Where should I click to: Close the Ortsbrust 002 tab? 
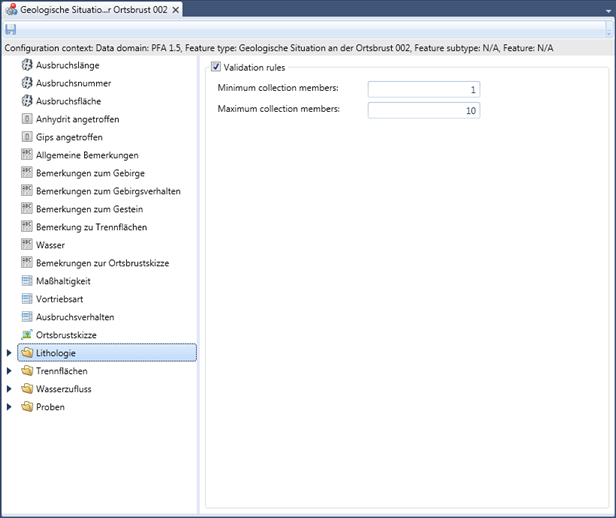[176, 9]
